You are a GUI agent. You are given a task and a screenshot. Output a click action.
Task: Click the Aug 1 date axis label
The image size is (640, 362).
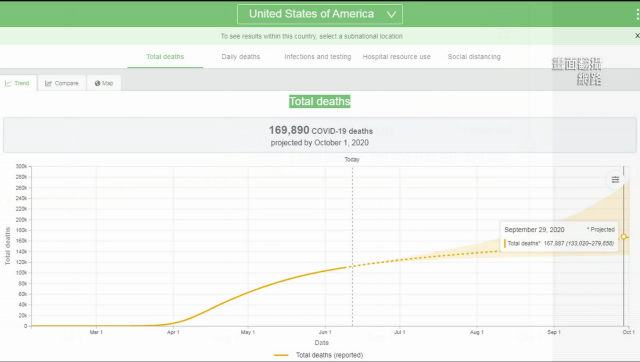coord(477,333)
